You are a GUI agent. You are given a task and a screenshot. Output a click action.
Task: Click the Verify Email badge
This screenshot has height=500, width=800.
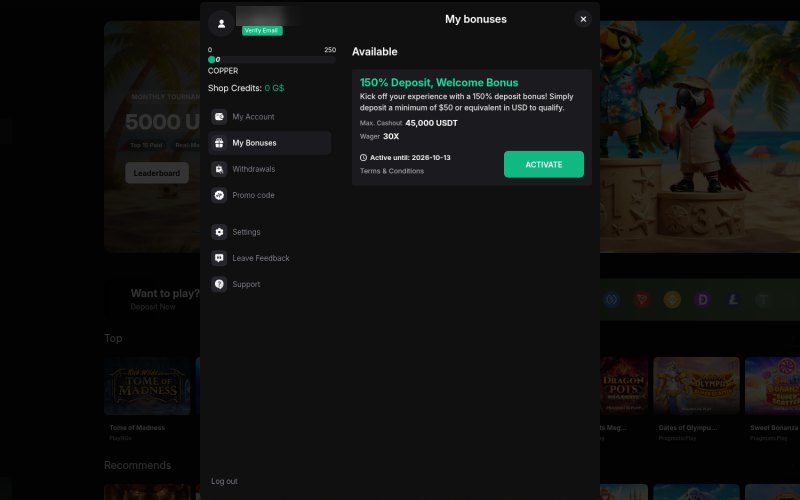click(x=262, y=31)
